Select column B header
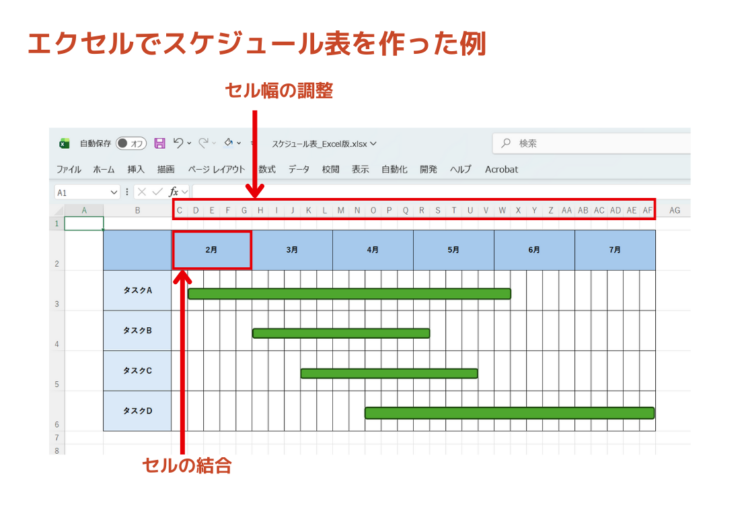 click(x=137, y=210)
